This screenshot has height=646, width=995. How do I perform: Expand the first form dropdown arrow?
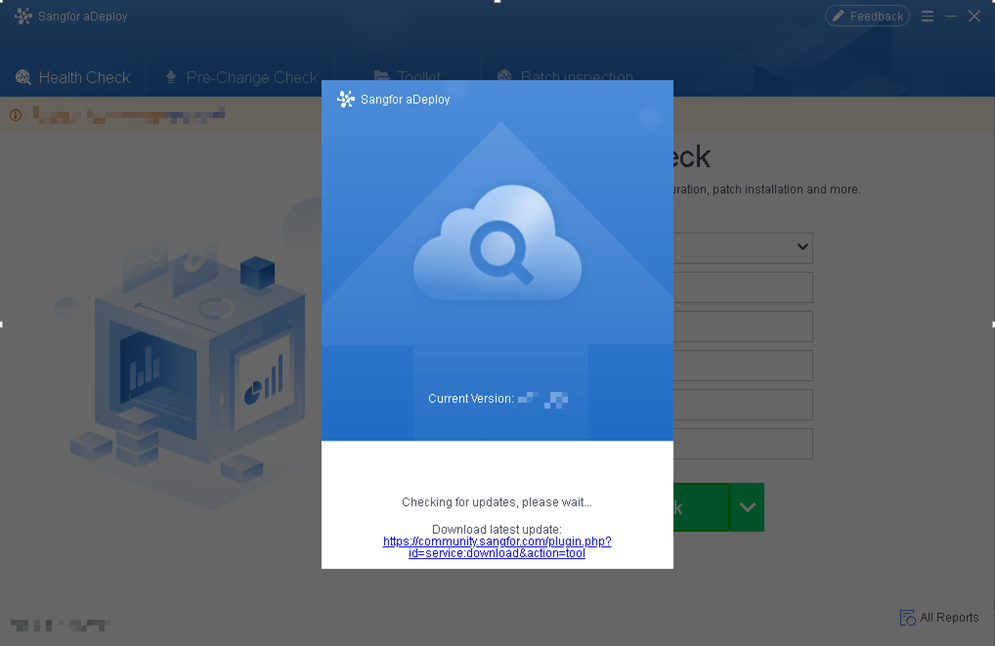(x=802, y=247)
